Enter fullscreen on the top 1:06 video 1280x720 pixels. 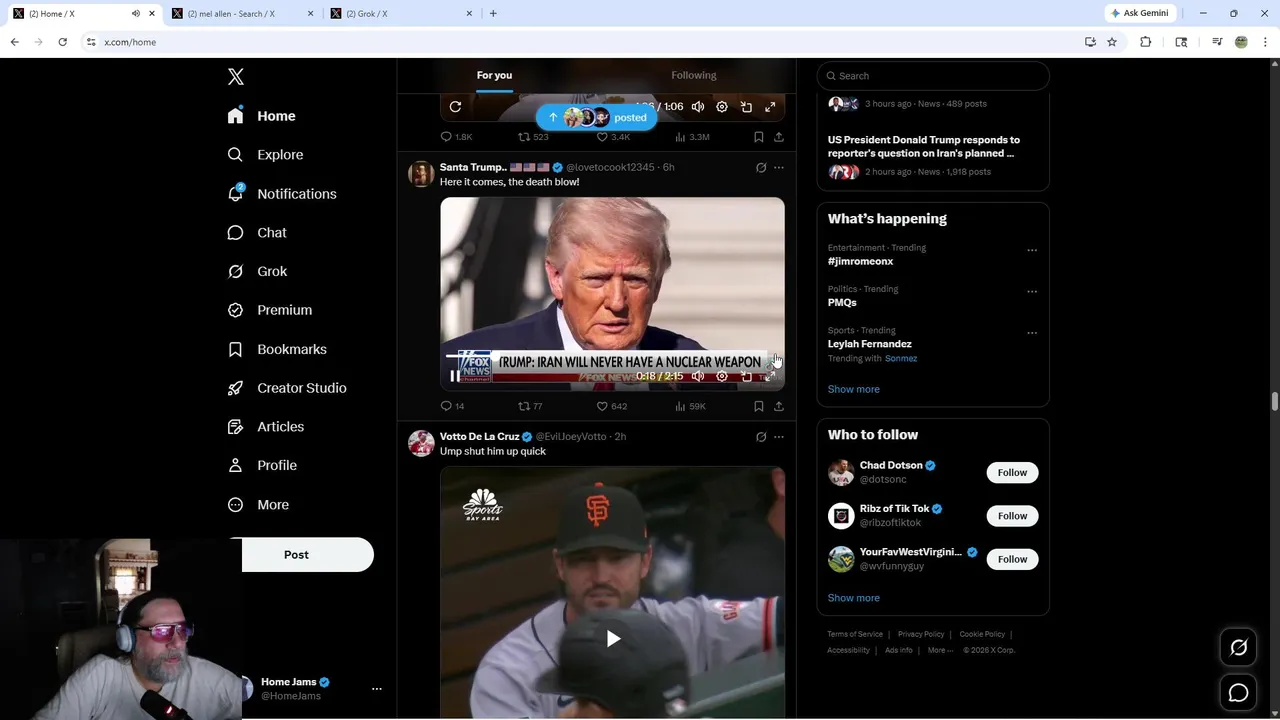coord(770,107)
